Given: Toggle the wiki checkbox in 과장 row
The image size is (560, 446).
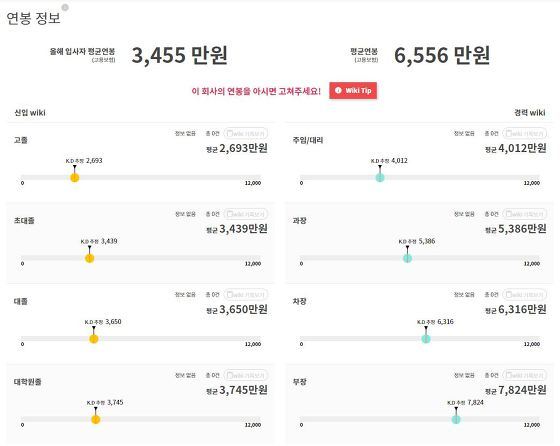Looking at the screenshot, I should [x=509, y=214].
